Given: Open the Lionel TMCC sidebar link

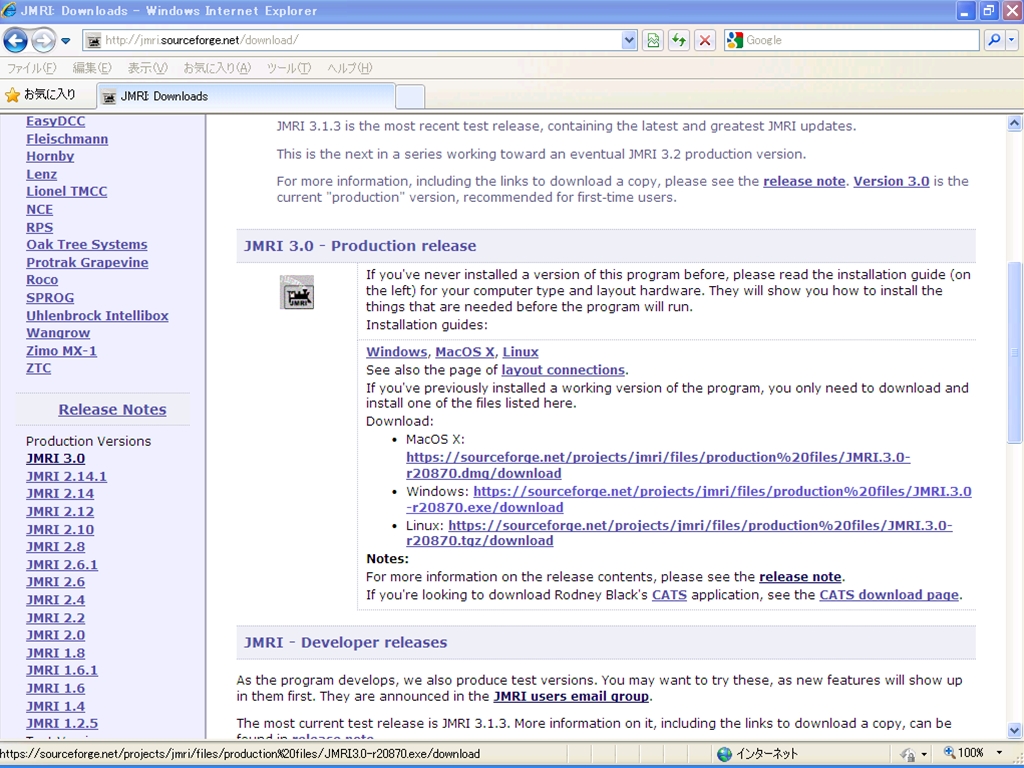Looking at the screenshot, I should (67, 192).
